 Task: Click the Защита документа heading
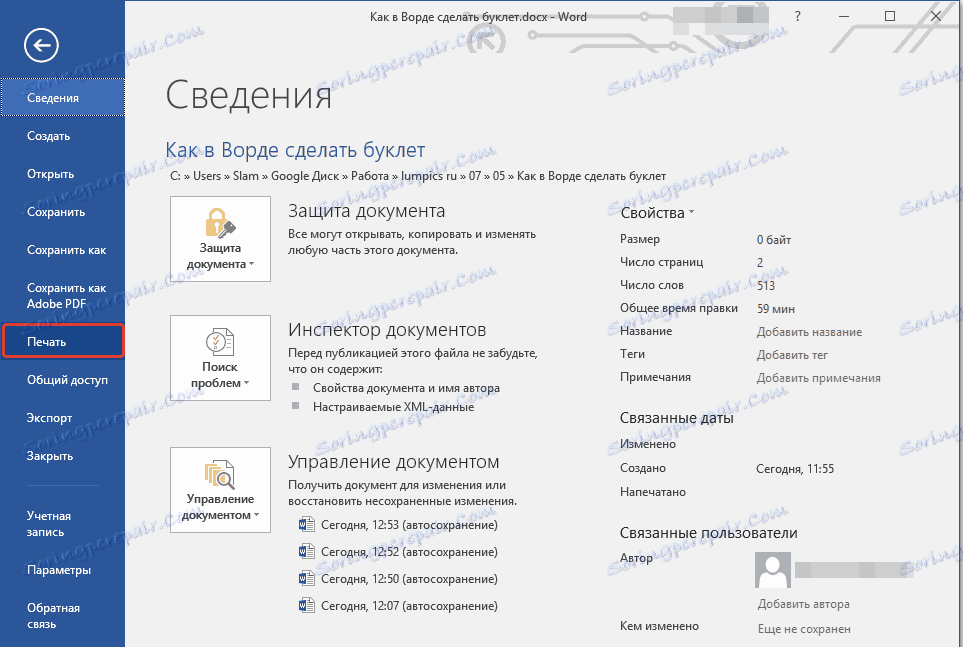(x=367, y=211)
